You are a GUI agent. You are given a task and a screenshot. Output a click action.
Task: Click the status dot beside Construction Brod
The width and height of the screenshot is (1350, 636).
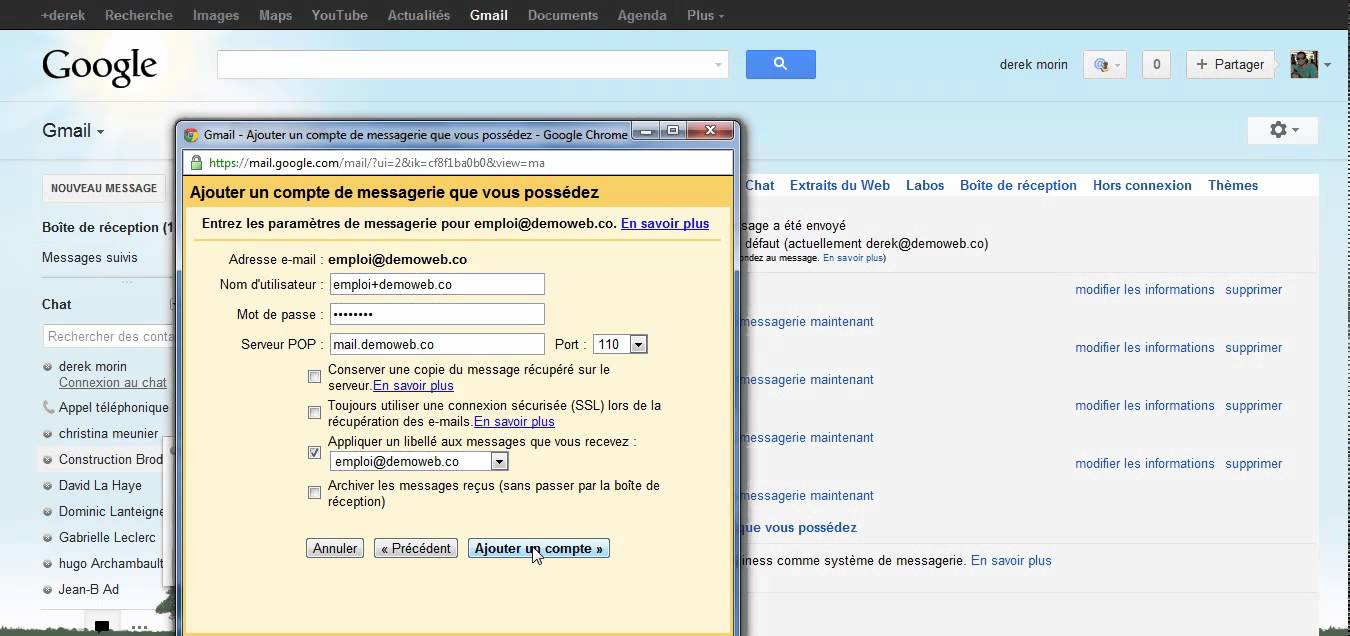click(48, 460)
